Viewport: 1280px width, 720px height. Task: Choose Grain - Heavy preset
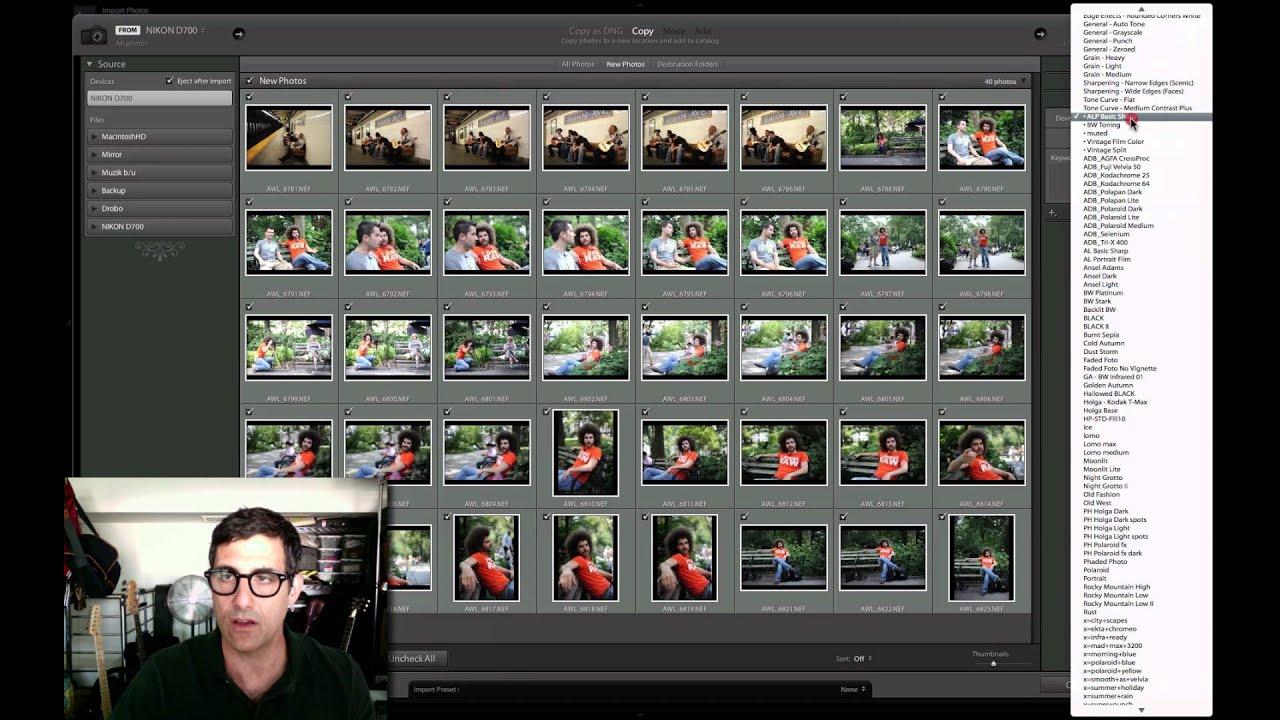point(1104,58)
